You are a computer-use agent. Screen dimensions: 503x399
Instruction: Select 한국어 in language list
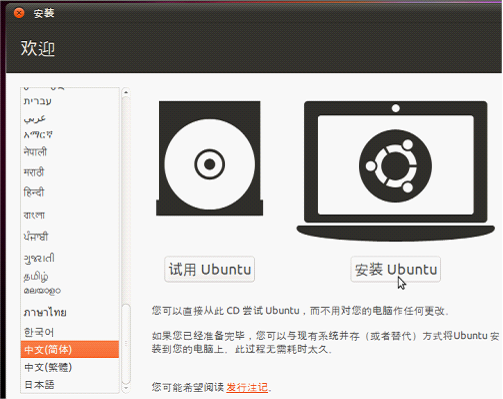[70, 332]
